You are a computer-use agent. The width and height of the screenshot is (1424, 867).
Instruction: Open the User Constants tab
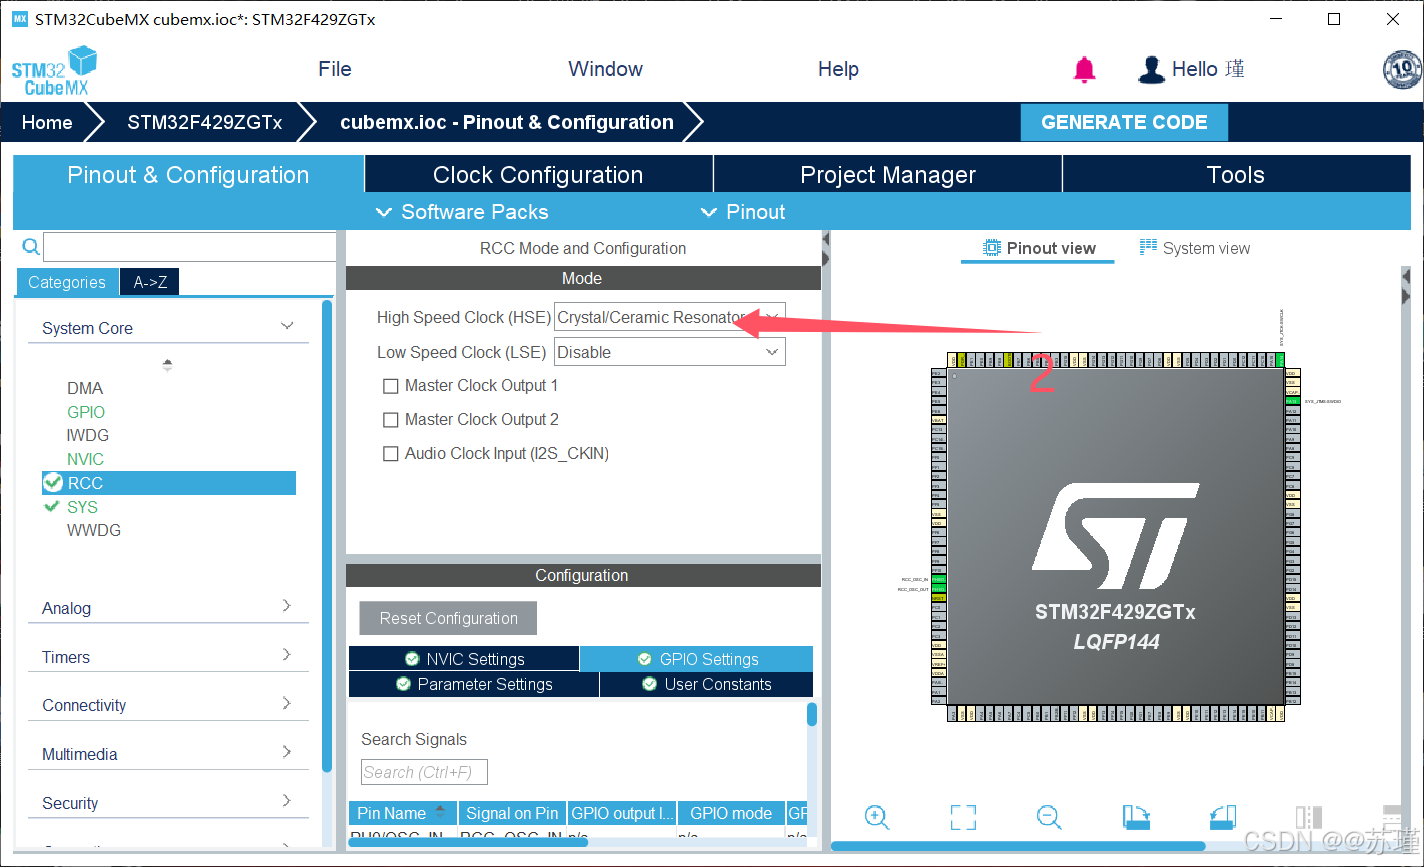706,684
